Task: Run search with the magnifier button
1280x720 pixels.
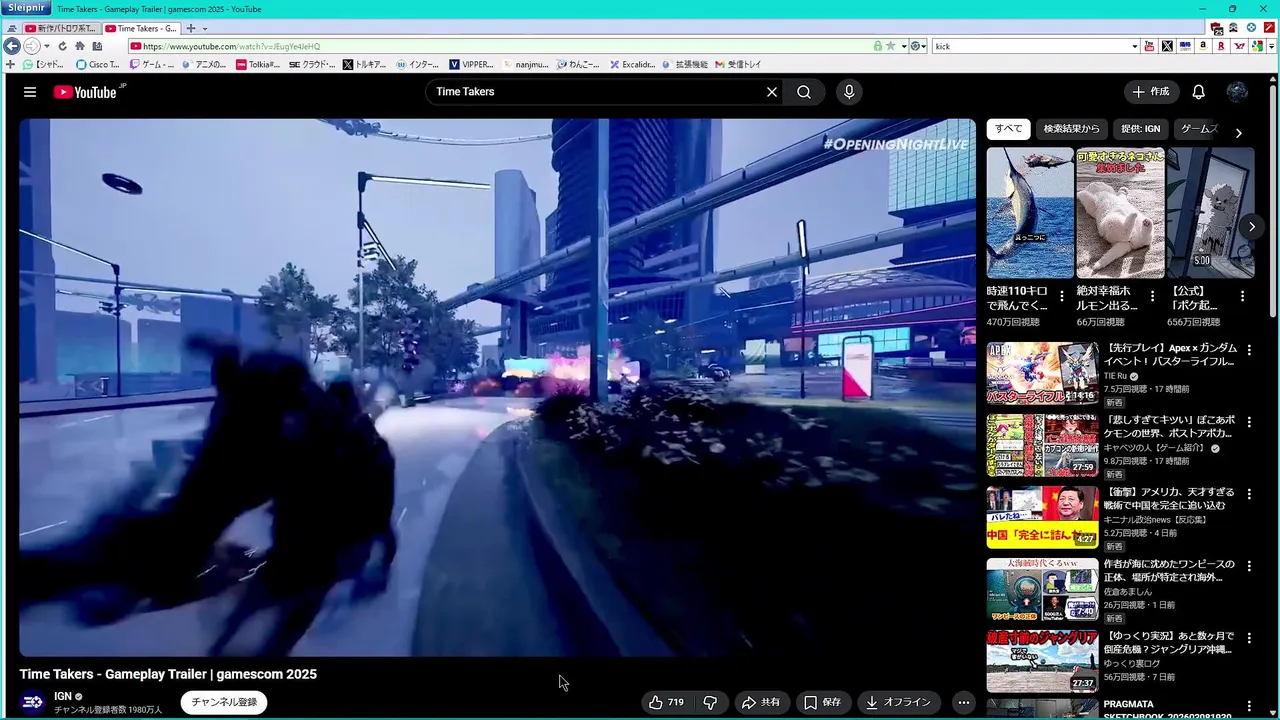Action: click(804, 92)
